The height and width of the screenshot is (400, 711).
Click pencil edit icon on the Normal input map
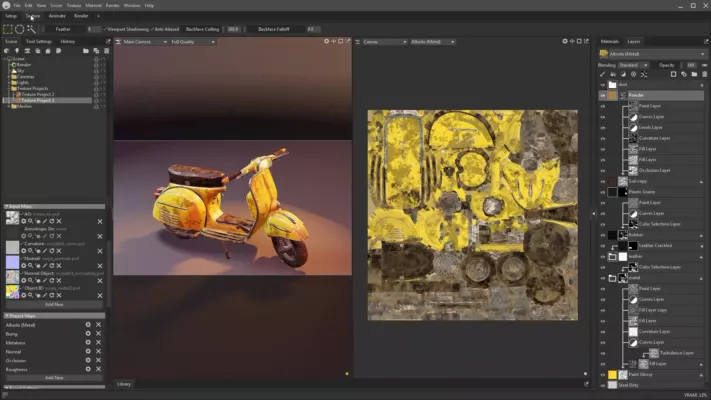[x=44, y=266]
